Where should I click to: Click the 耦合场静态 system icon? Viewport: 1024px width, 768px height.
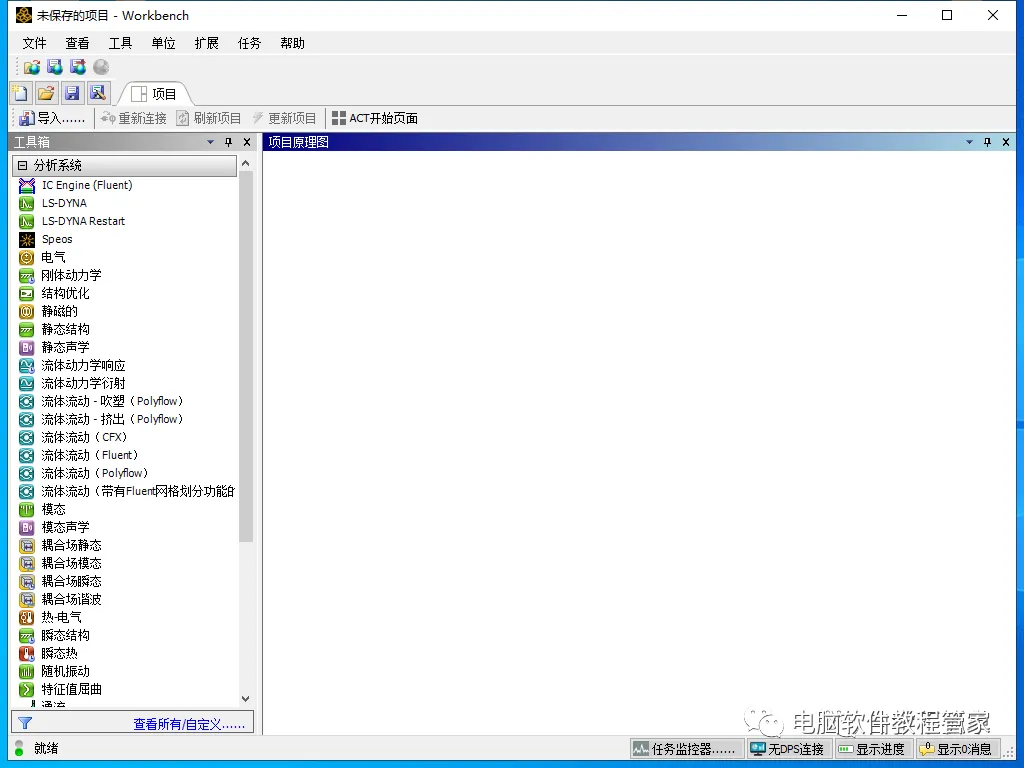coord(27,545)
